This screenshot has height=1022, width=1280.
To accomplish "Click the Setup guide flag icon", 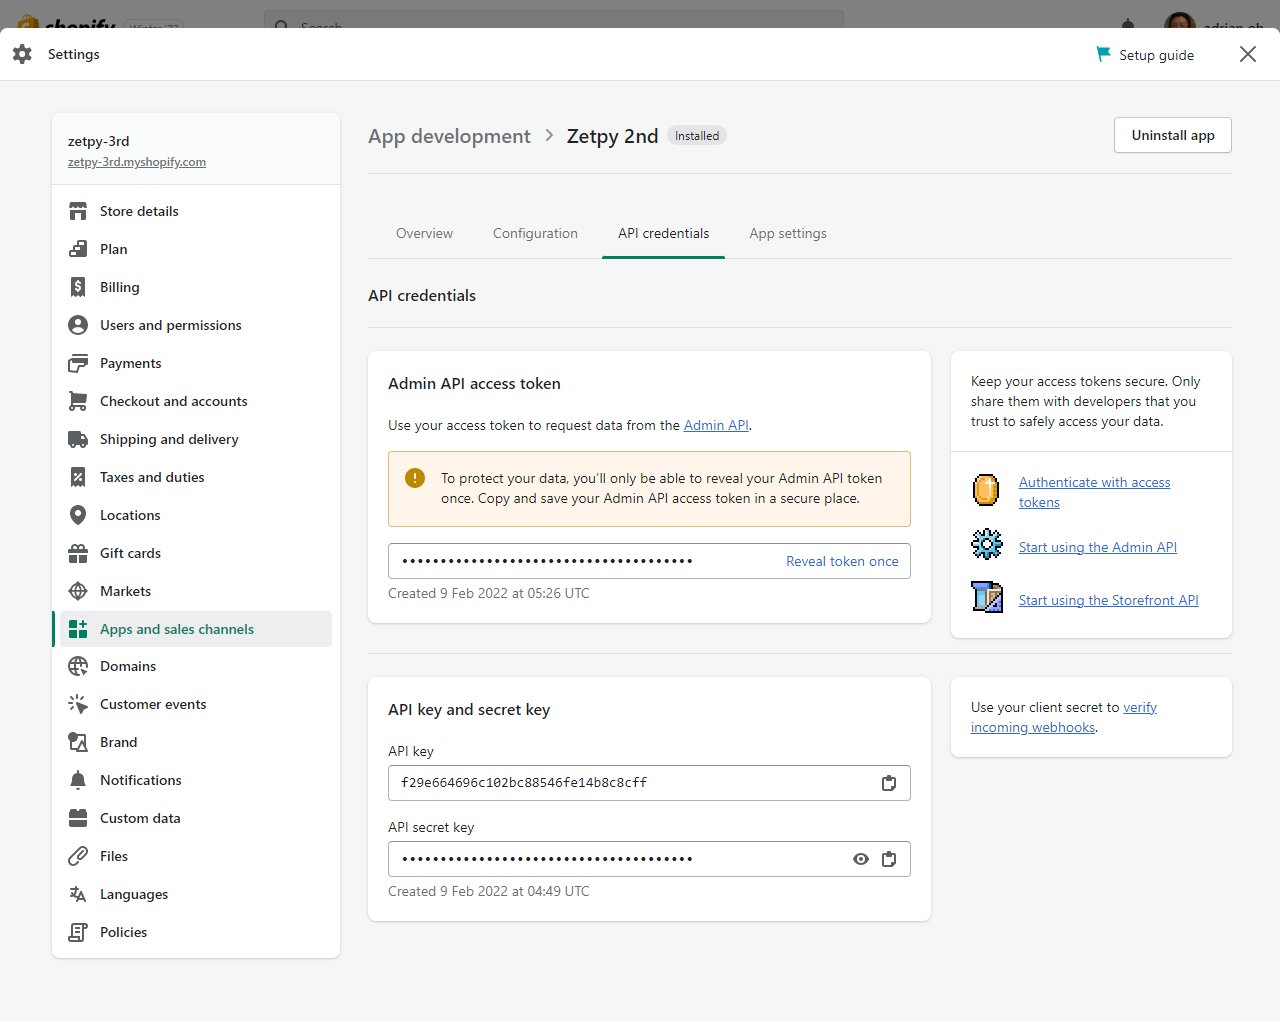I will coord(1103,54).
